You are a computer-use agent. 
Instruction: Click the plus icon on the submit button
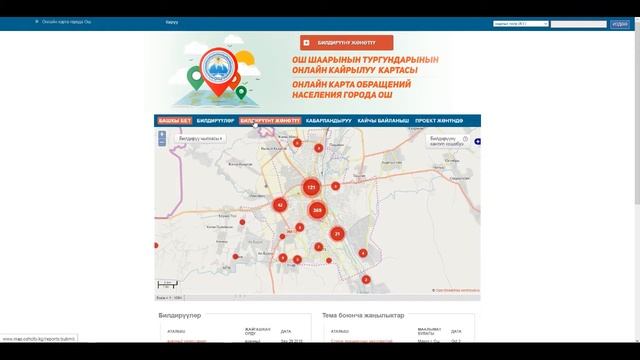point(307,42)
